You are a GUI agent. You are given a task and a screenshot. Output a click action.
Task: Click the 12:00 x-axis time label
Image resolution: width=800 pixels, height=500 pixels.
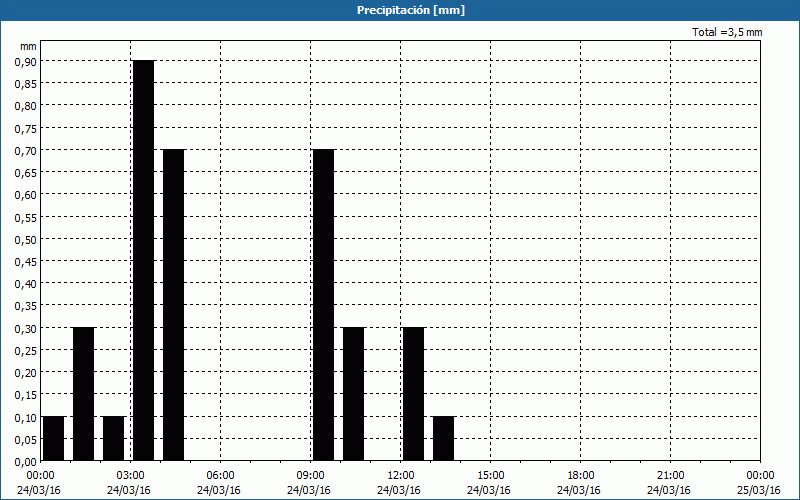tap(401, 476)
